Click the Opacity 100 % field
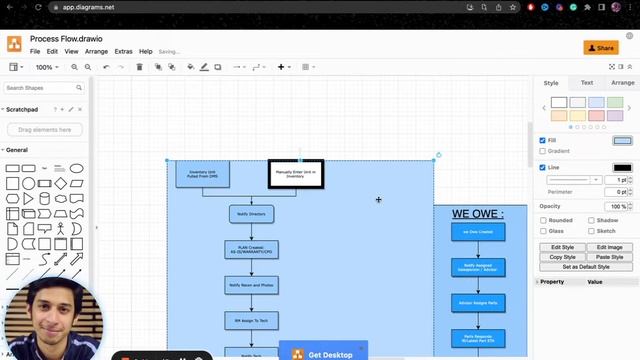 click(x=616, y=207)
